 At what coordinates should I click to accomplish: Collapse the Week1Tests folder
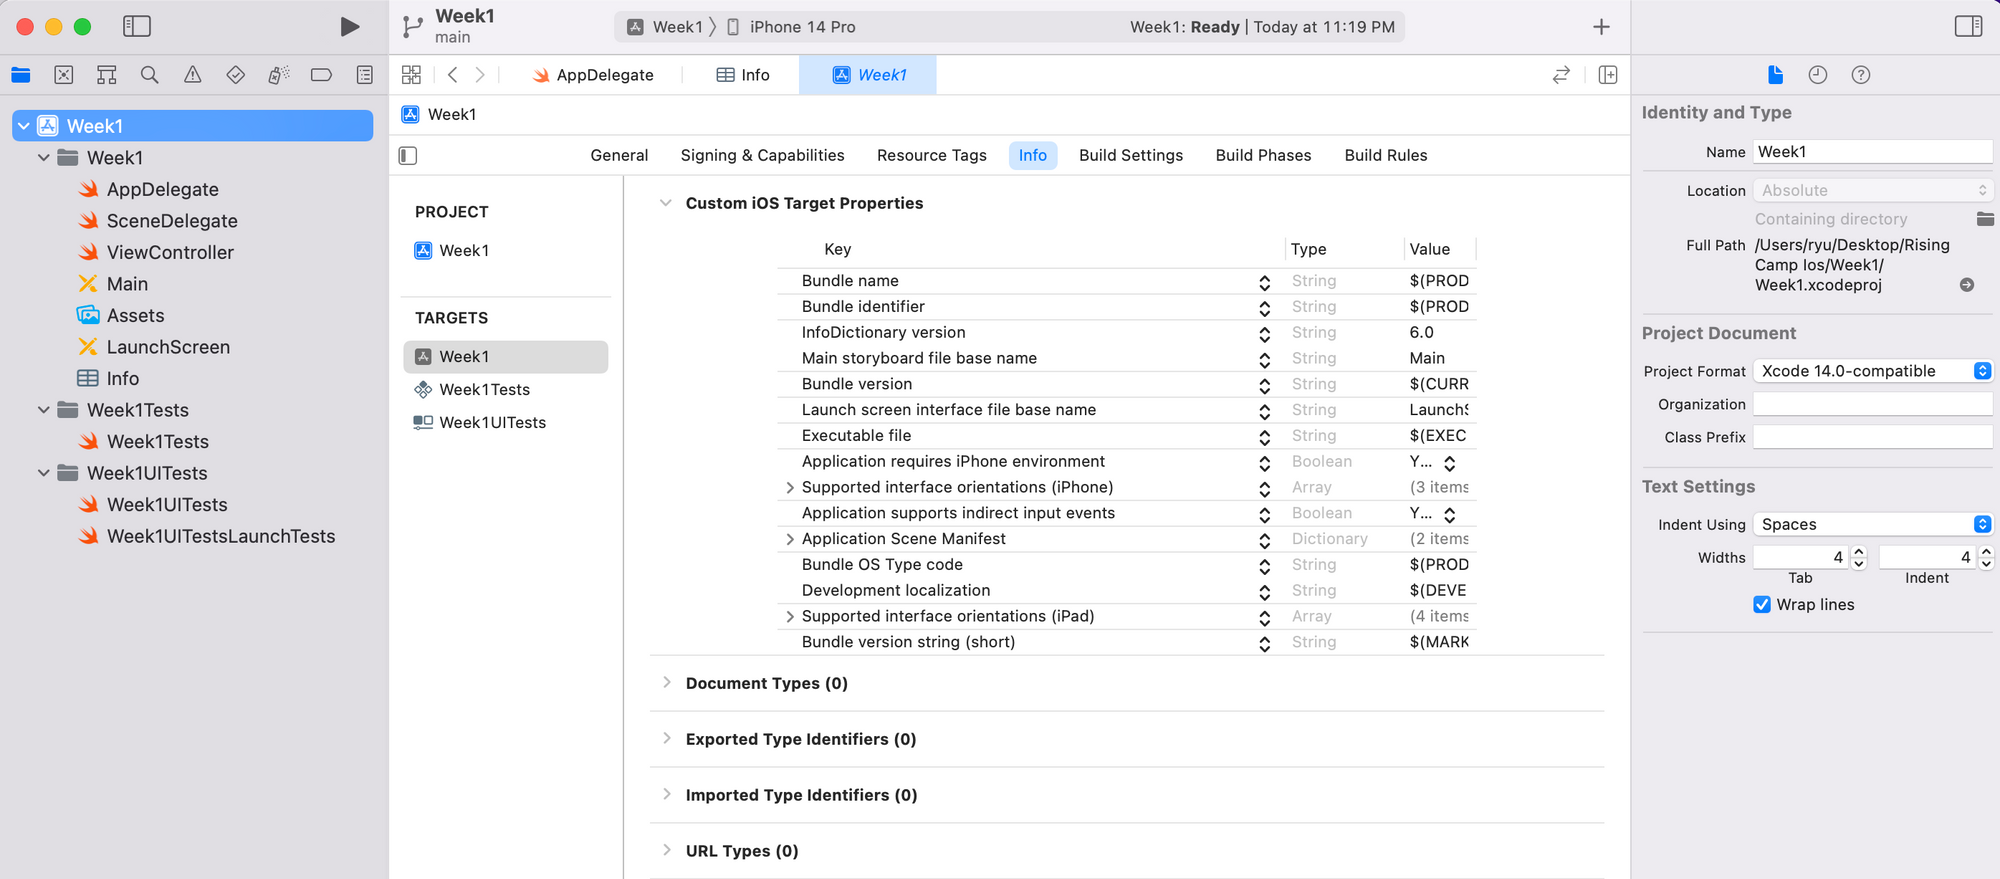[44, 410]
